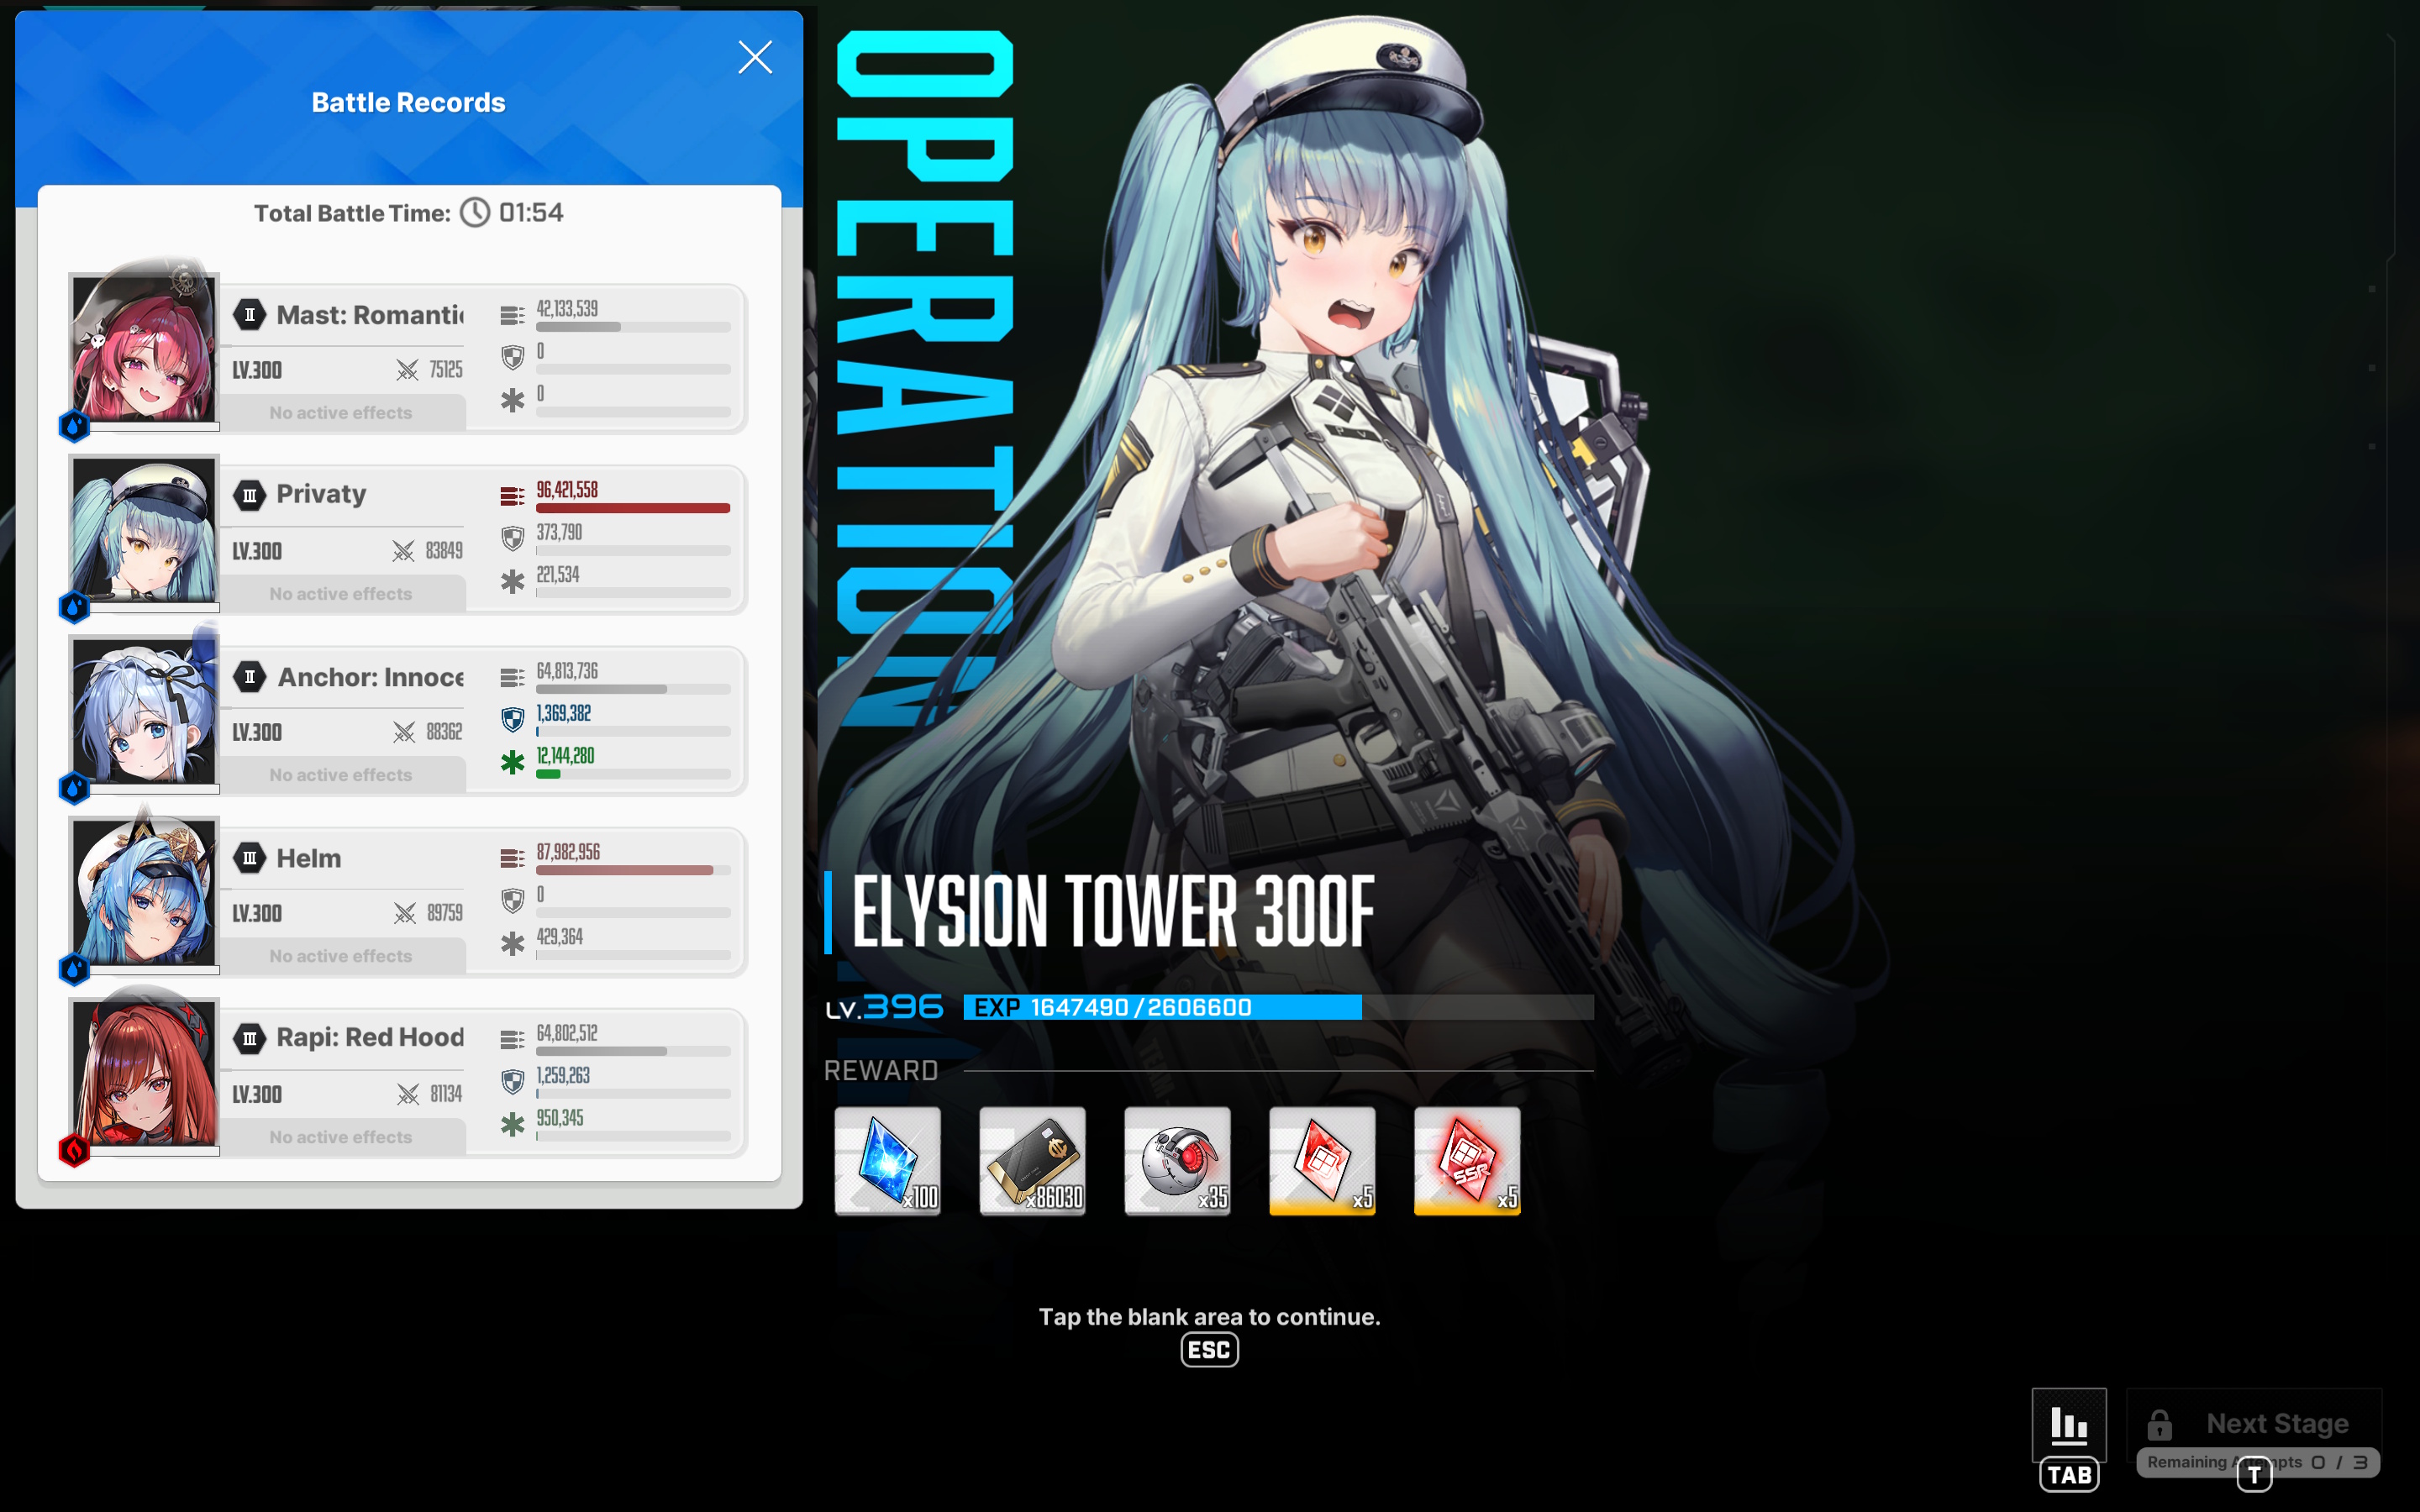
Task: Click the T key hint
Action: pos(2254,1475)
